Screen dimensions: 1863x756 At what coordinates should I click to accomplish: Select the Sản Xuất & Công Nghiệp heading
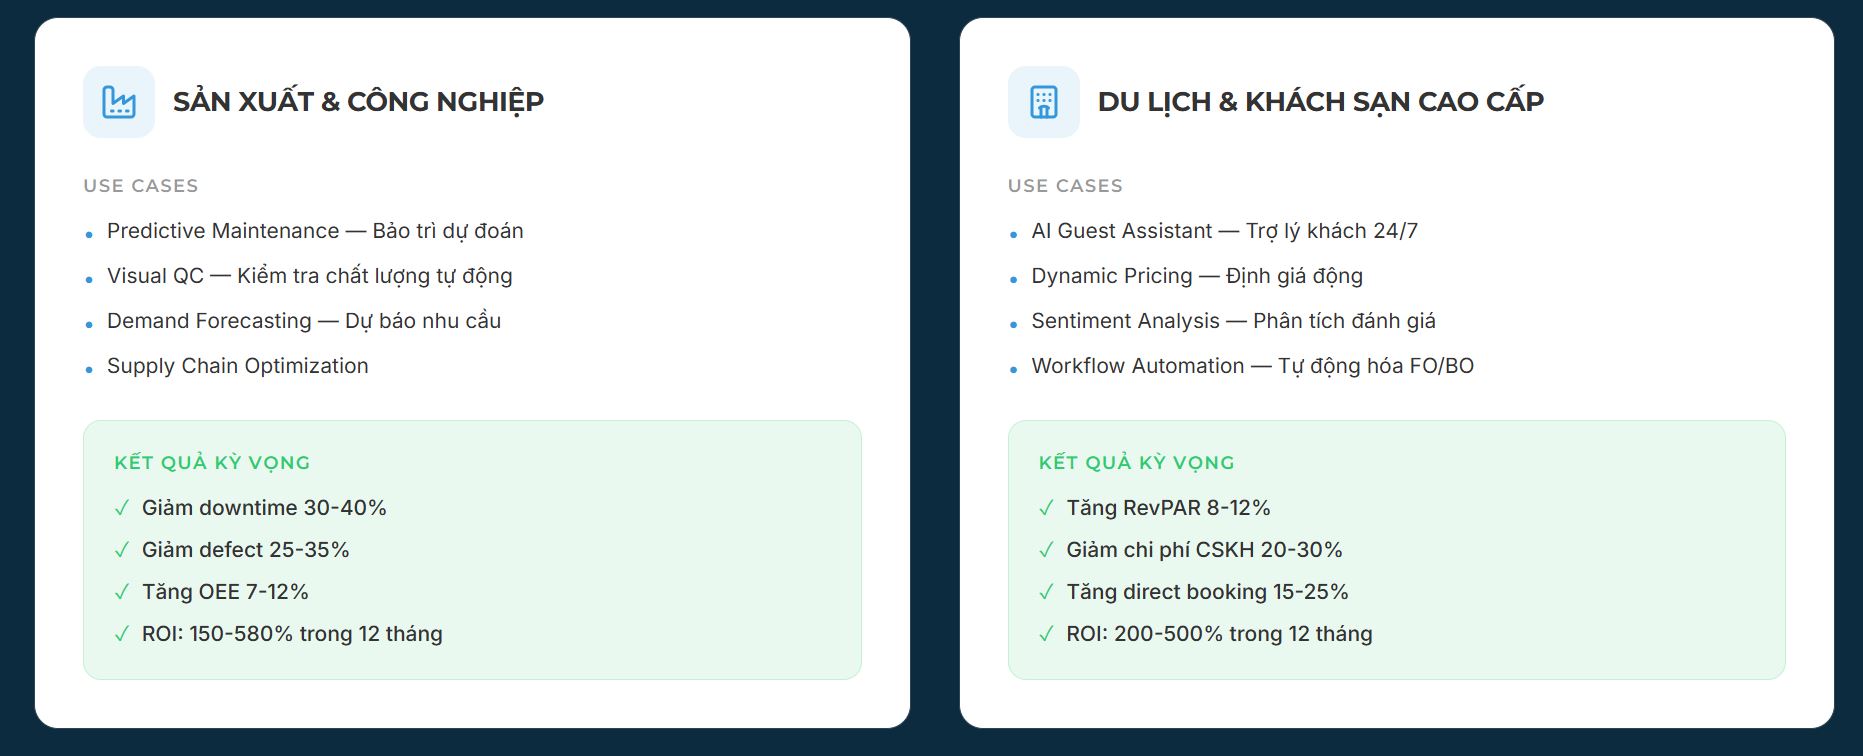(358, 102)
